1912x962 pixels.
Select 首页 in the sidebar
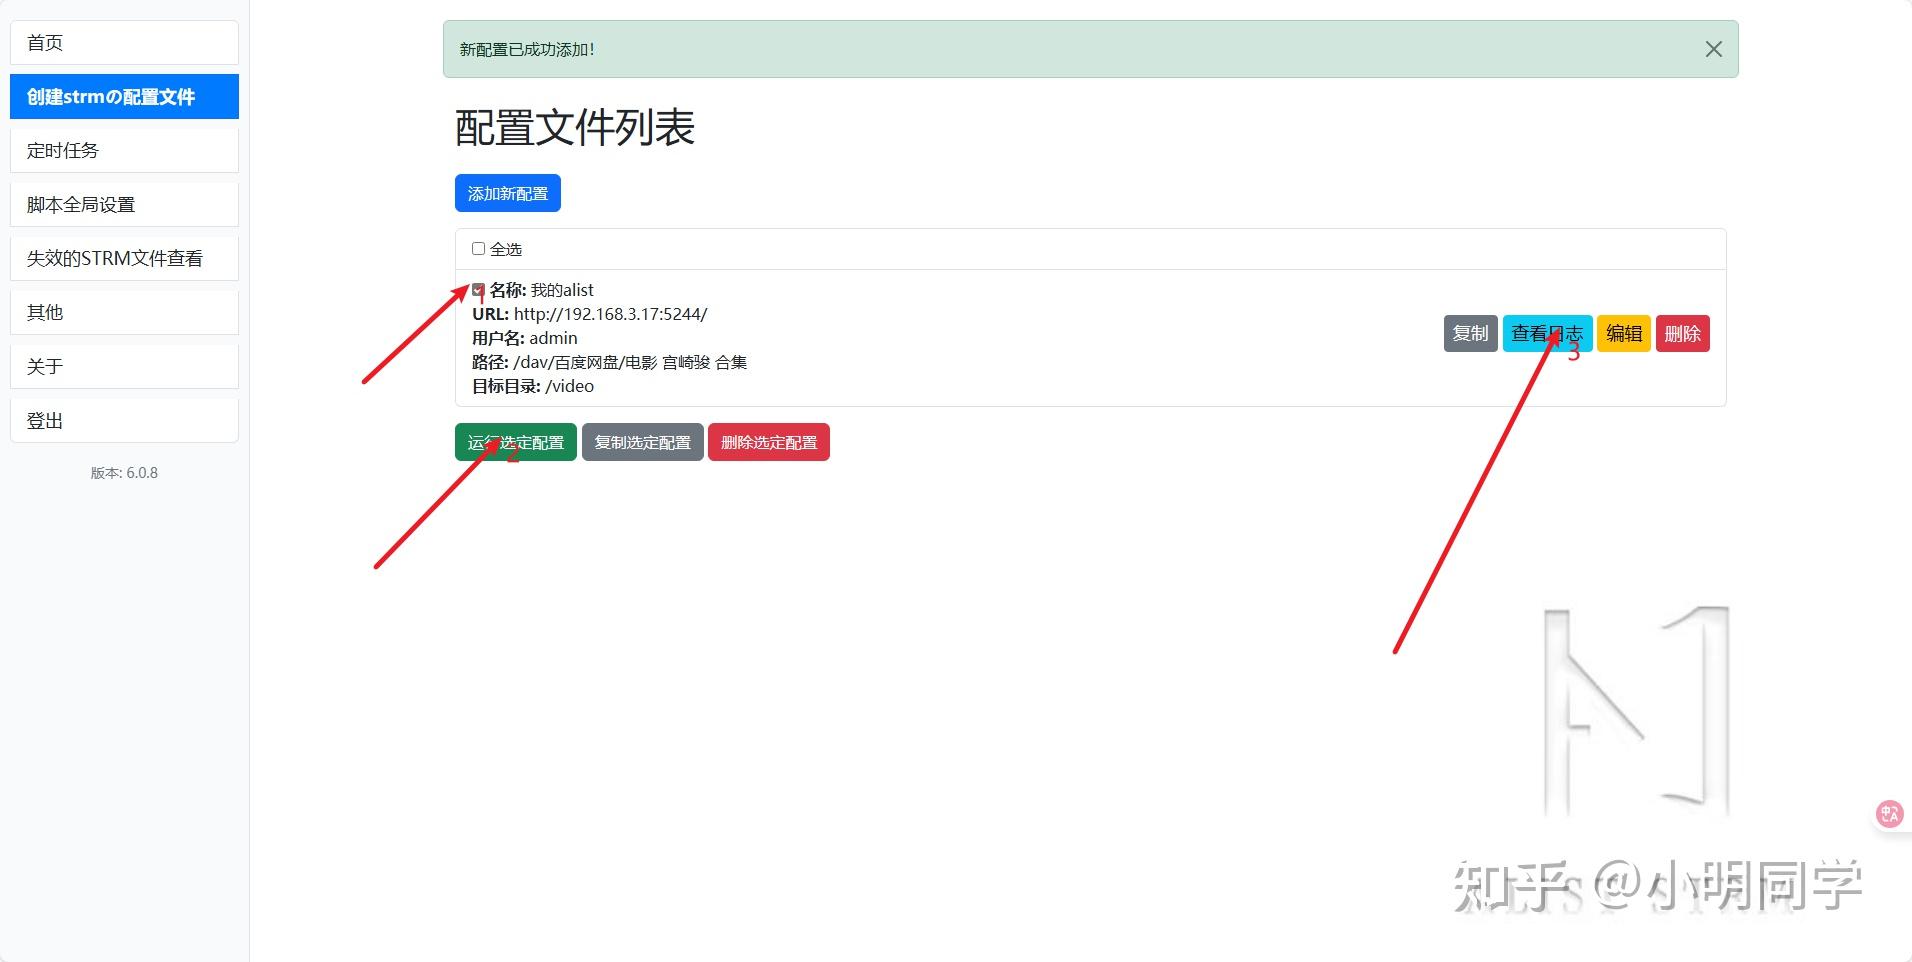tap(124, 42)
